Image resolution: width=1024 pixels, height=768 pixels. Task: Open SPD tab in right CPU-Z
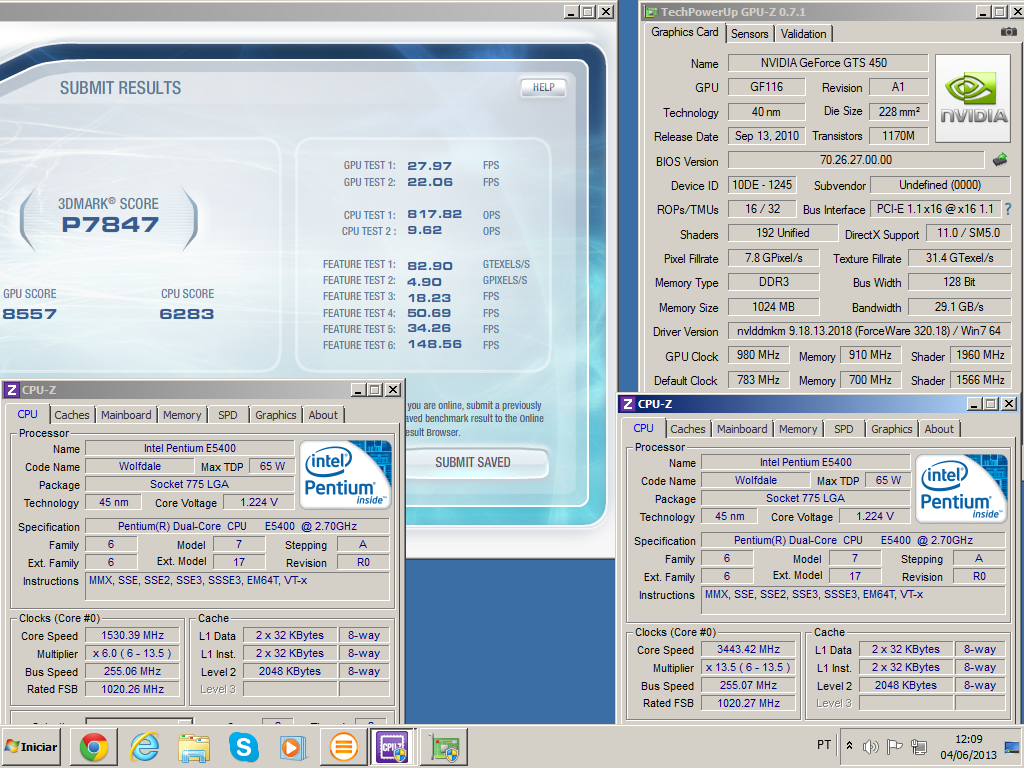pos(844,429)
